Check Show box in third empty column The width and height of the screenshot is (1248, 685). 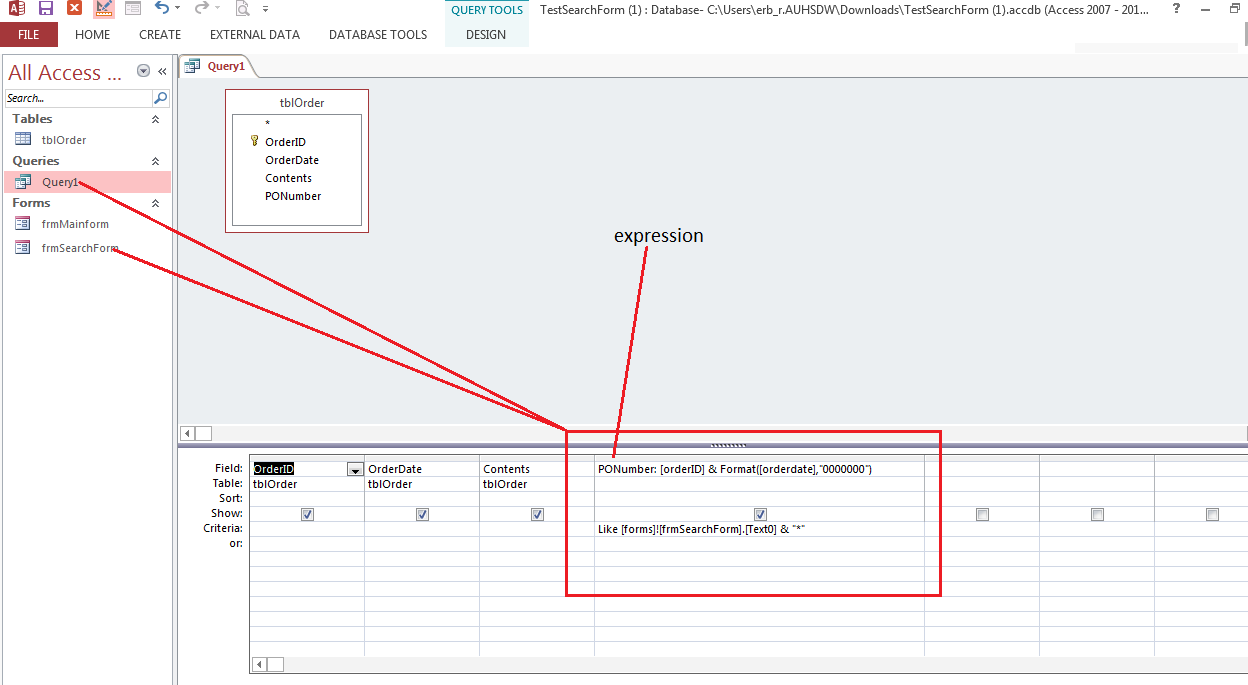click(x=1212, y=514)
